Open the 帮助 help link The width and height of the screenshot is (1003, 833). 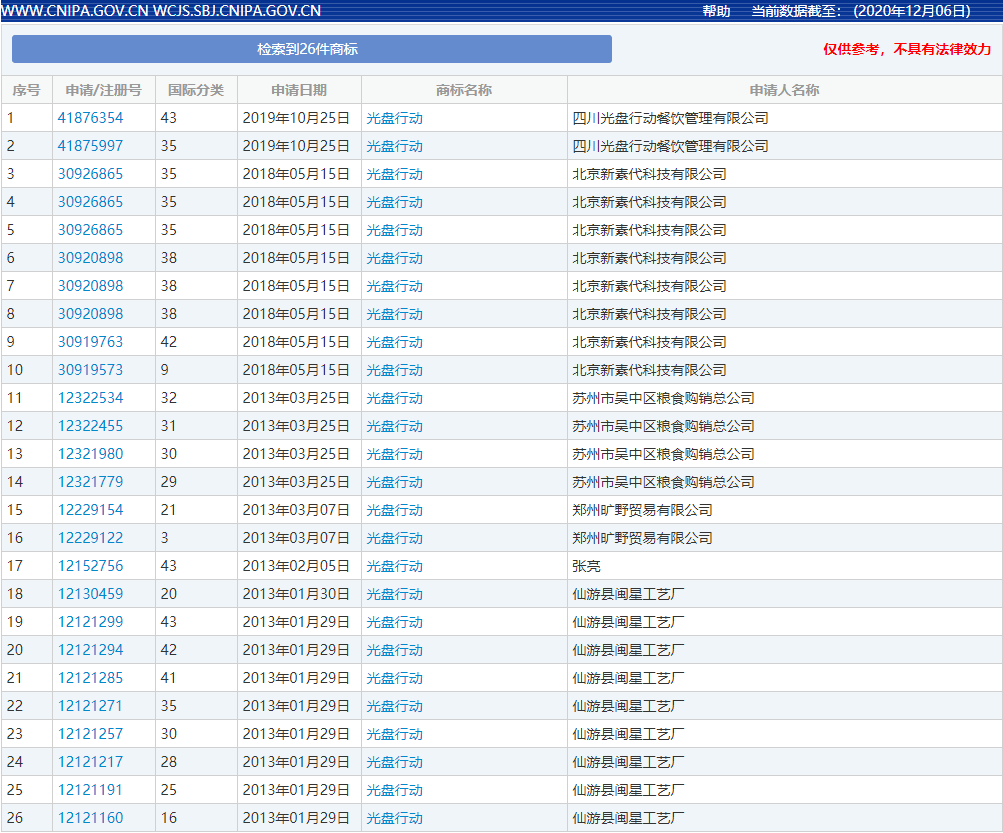click(x=716, y=11)
